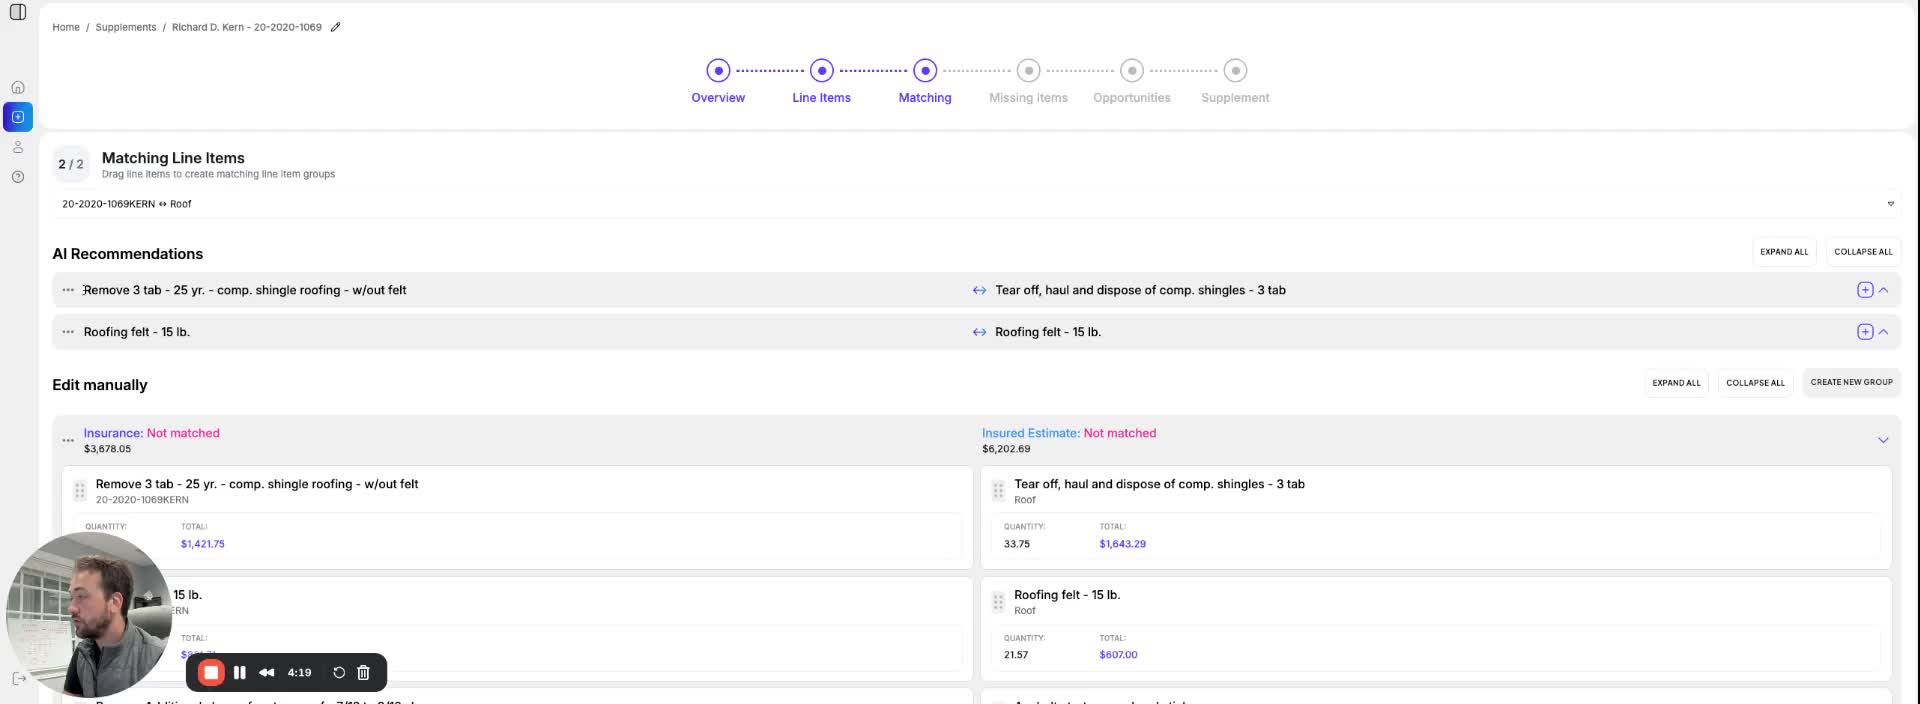Pause the screen recording
The height and width of the screenshot is (704, 1920).
click(x=240, y=673)
